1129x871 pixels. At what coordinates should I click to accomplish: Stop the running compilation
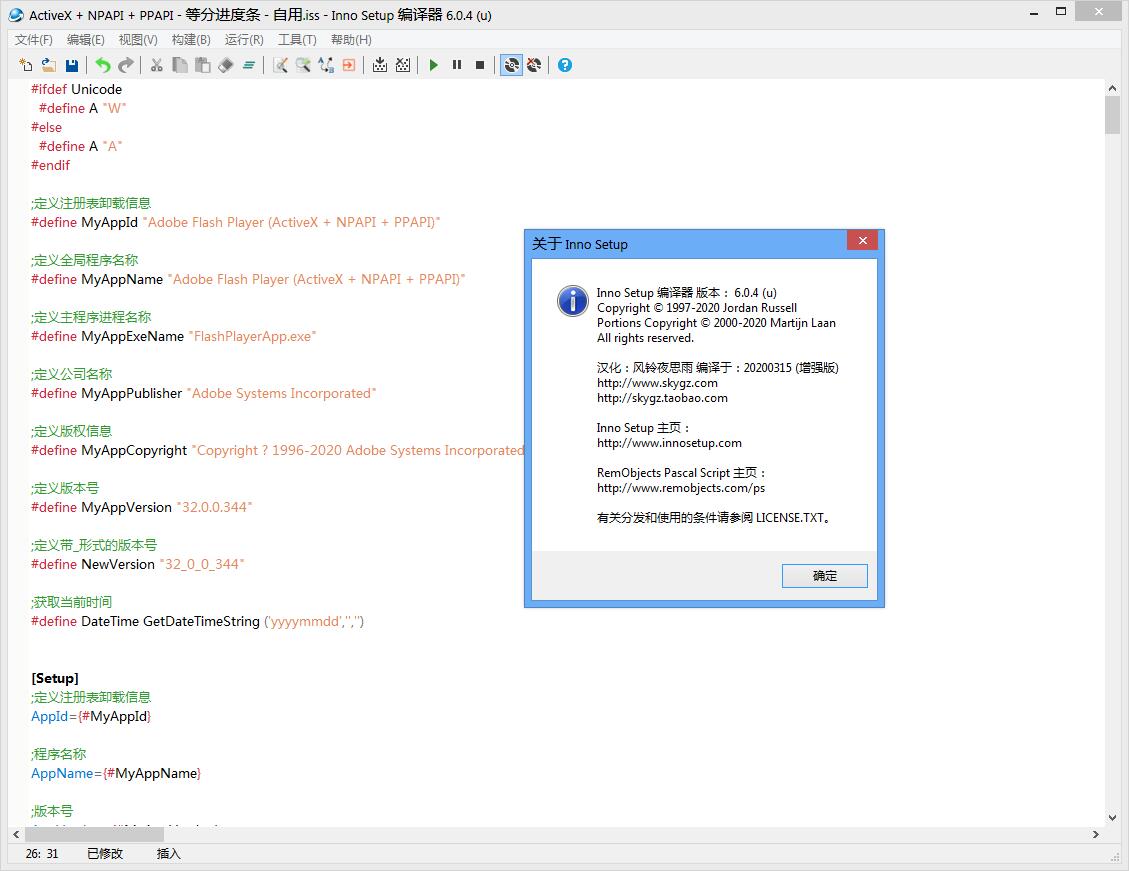point(481,65)
